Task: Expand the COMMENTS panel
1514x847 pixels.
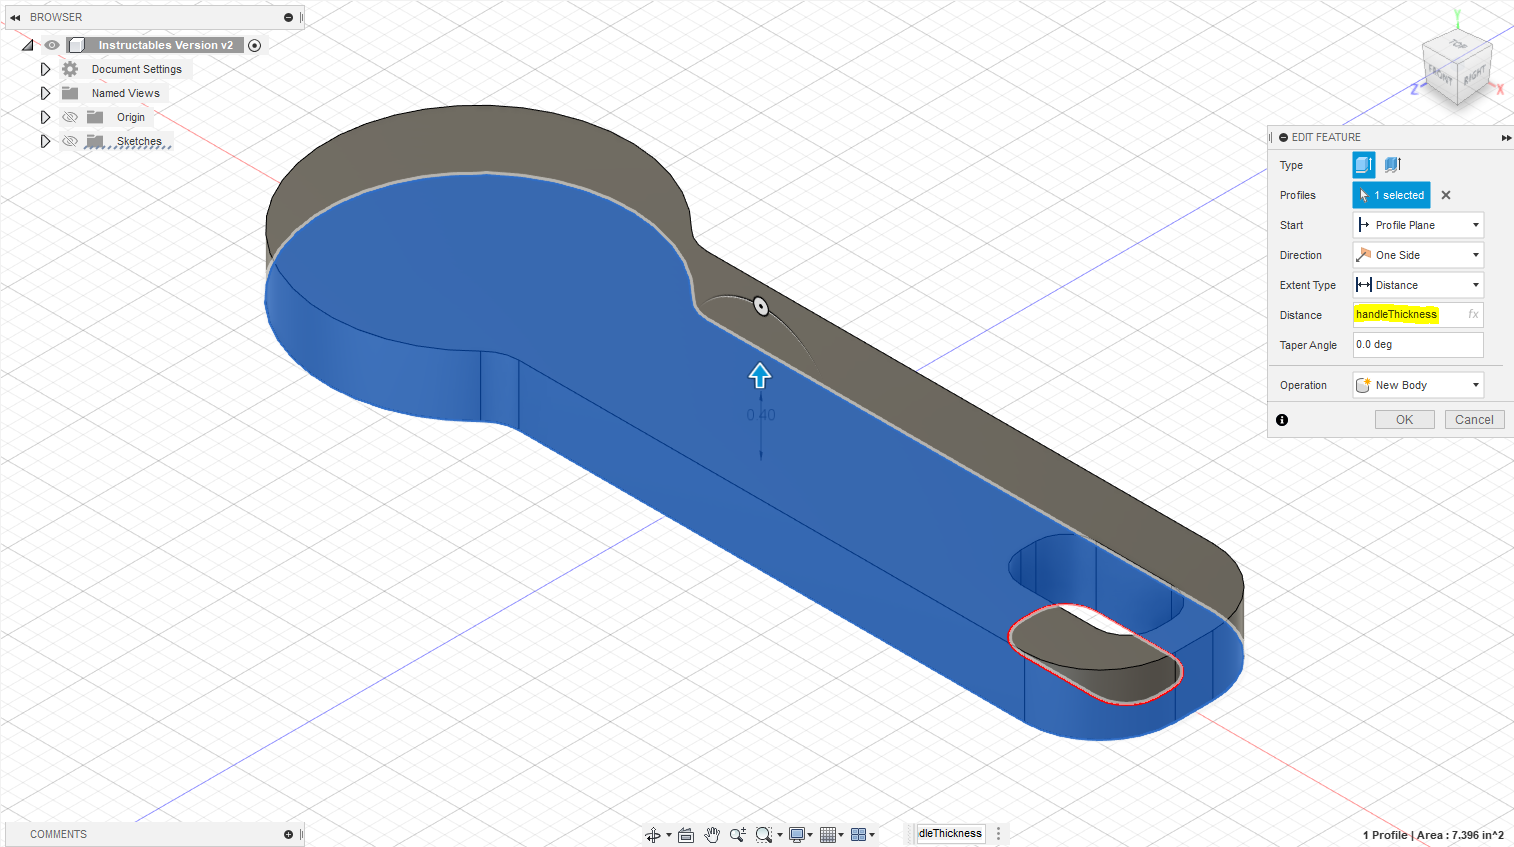Action: point(288,833)
